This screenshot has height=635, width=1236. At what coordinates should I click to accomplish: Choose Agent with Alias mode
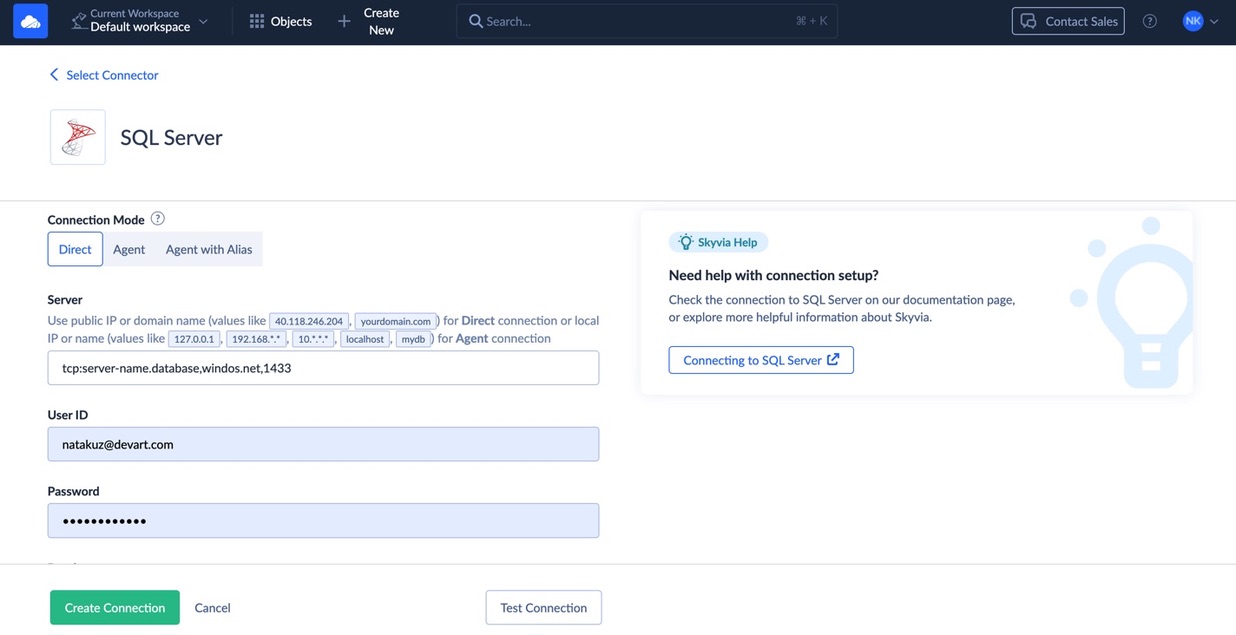click(x=209, y=249)
